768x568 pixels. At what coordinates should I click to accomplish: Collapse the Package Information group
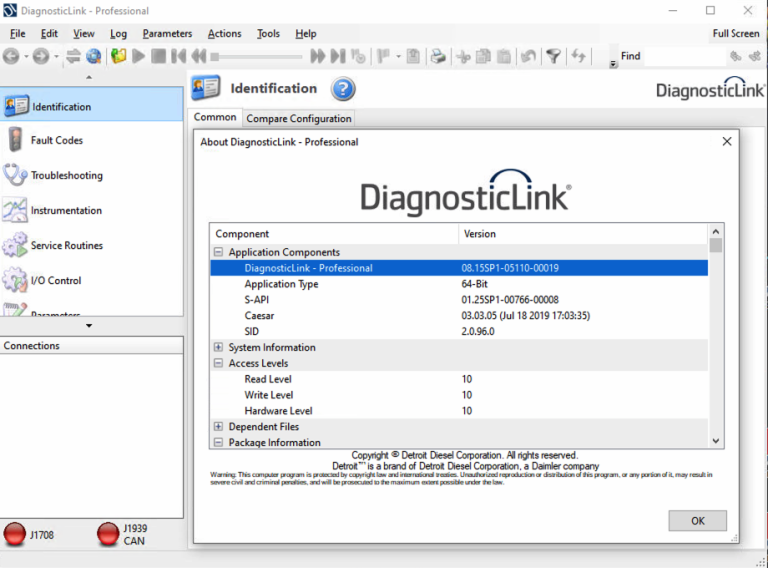coord(218,442)
